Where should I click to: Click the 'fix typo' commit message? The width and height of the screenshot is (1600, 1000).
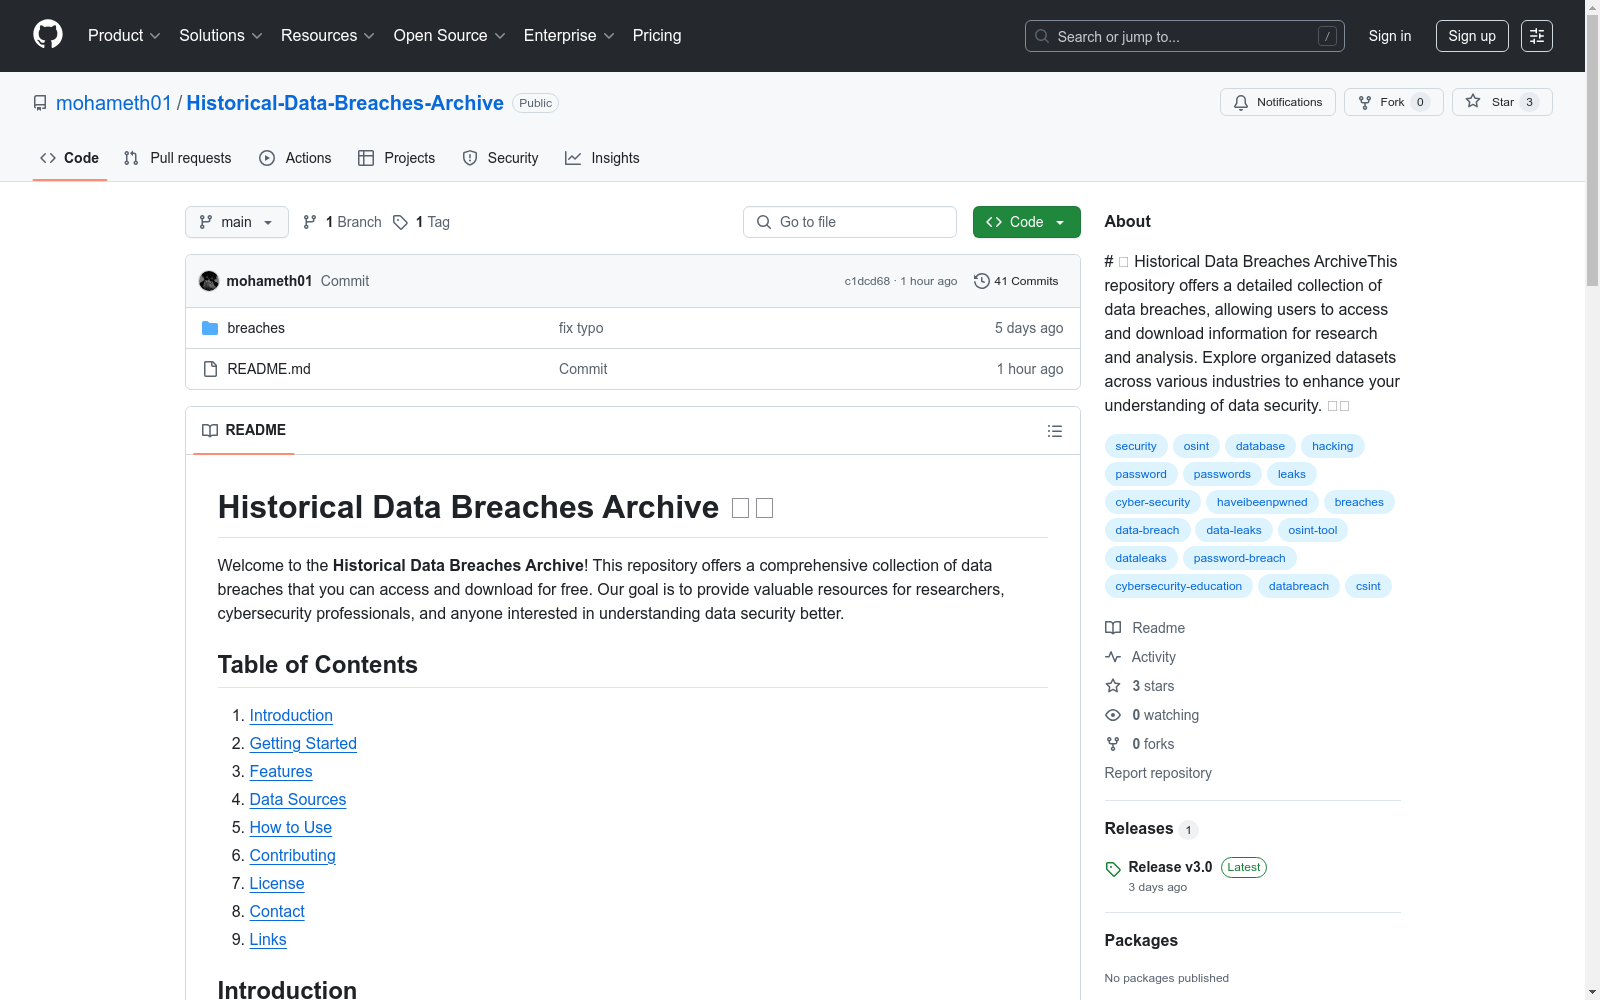click(581, 328)
